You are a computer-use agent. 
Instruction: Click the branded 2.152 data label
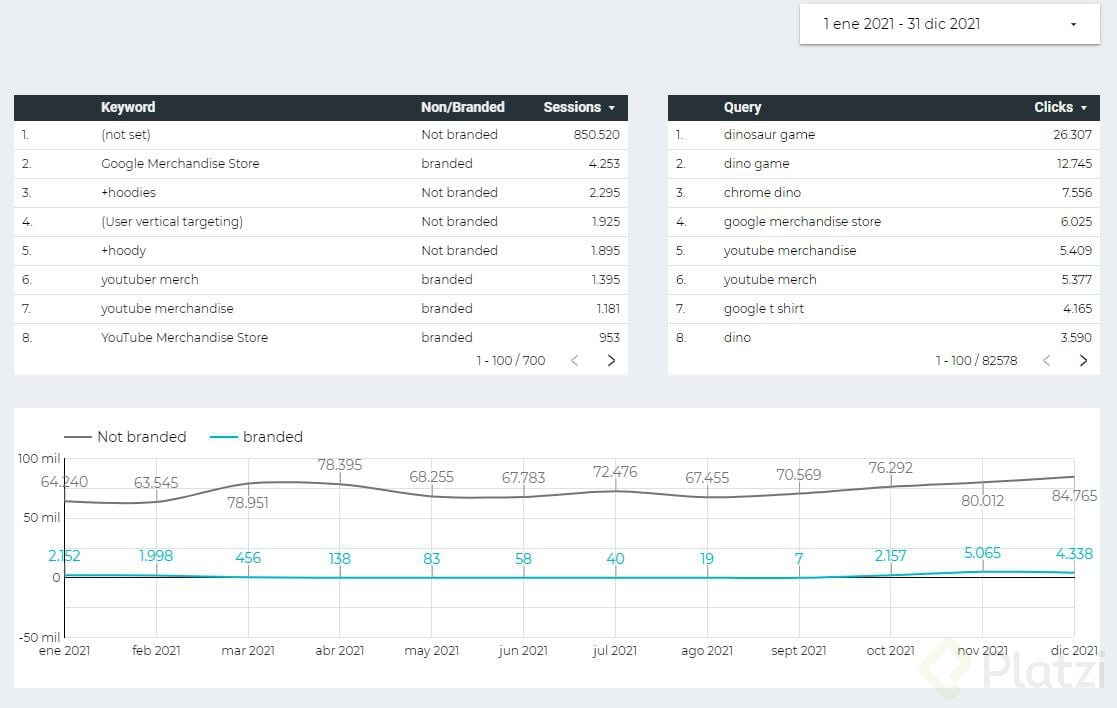64,556
